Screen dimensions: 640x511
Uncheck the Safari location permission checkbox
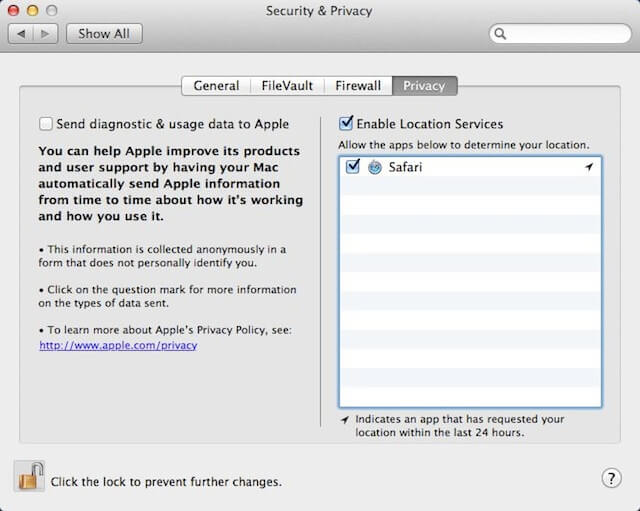[x=352, y=166]
